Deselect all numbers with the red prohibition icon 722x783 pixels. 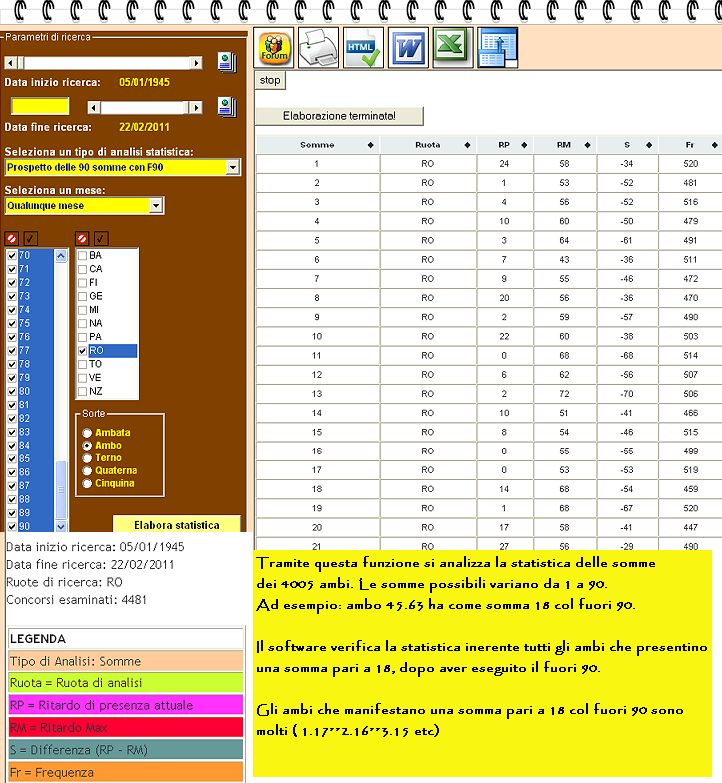pos(12,239)
